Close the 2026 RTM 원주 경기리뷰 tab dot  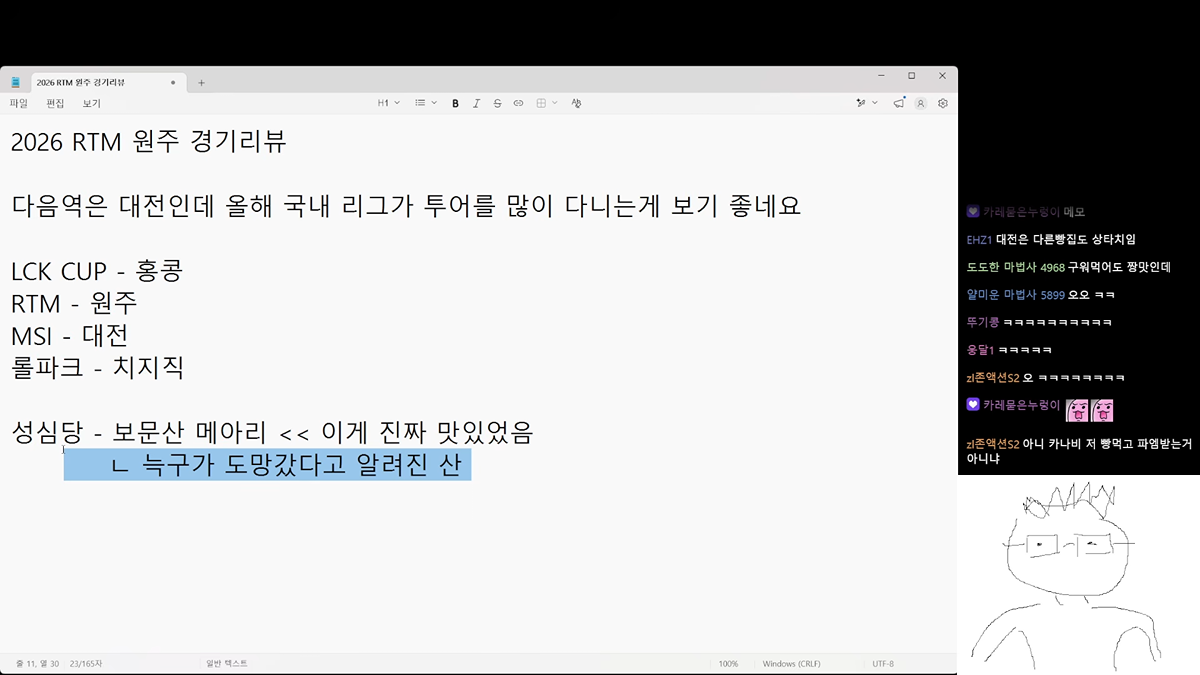tap(173, 82)
